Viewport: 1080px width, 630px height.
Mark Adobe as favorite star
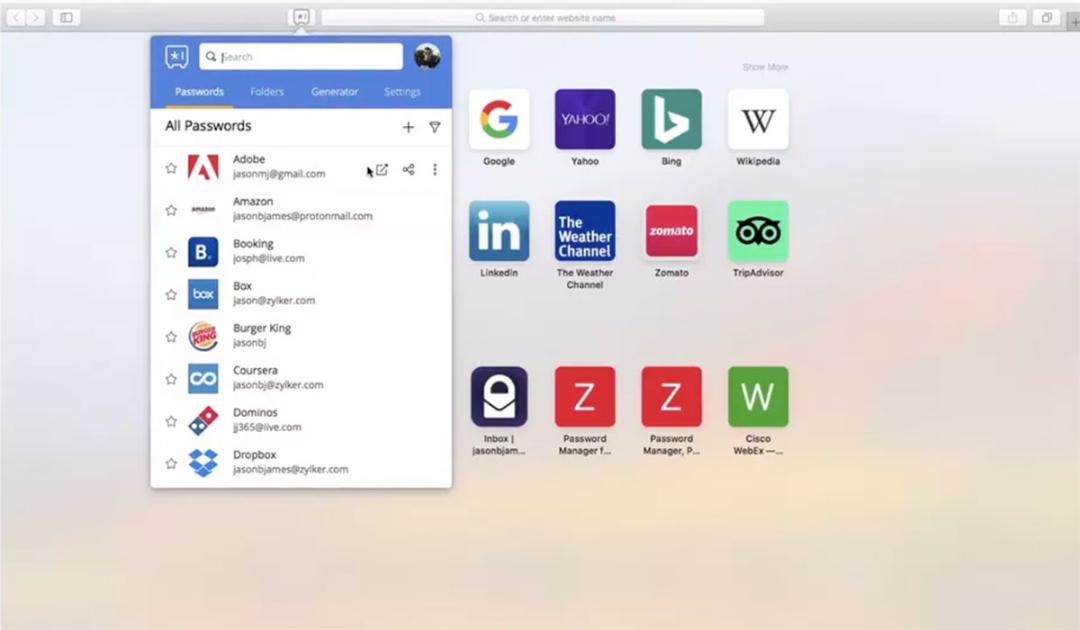pos(172,168)
